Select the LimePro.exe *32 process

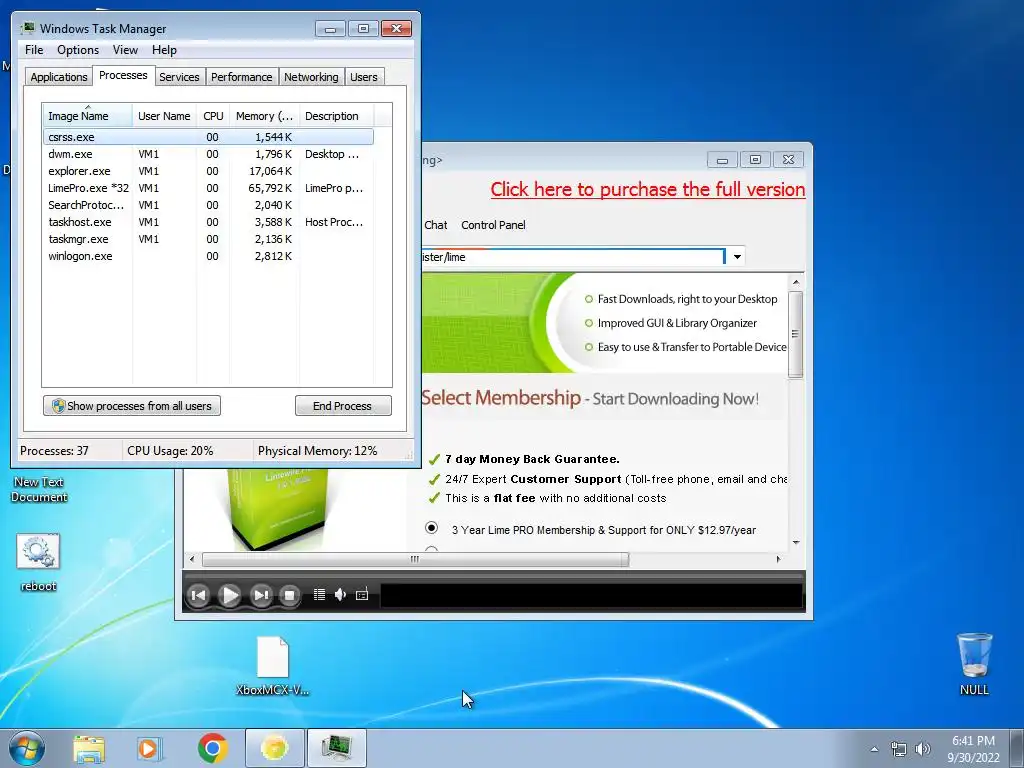[x=208, y=188]
